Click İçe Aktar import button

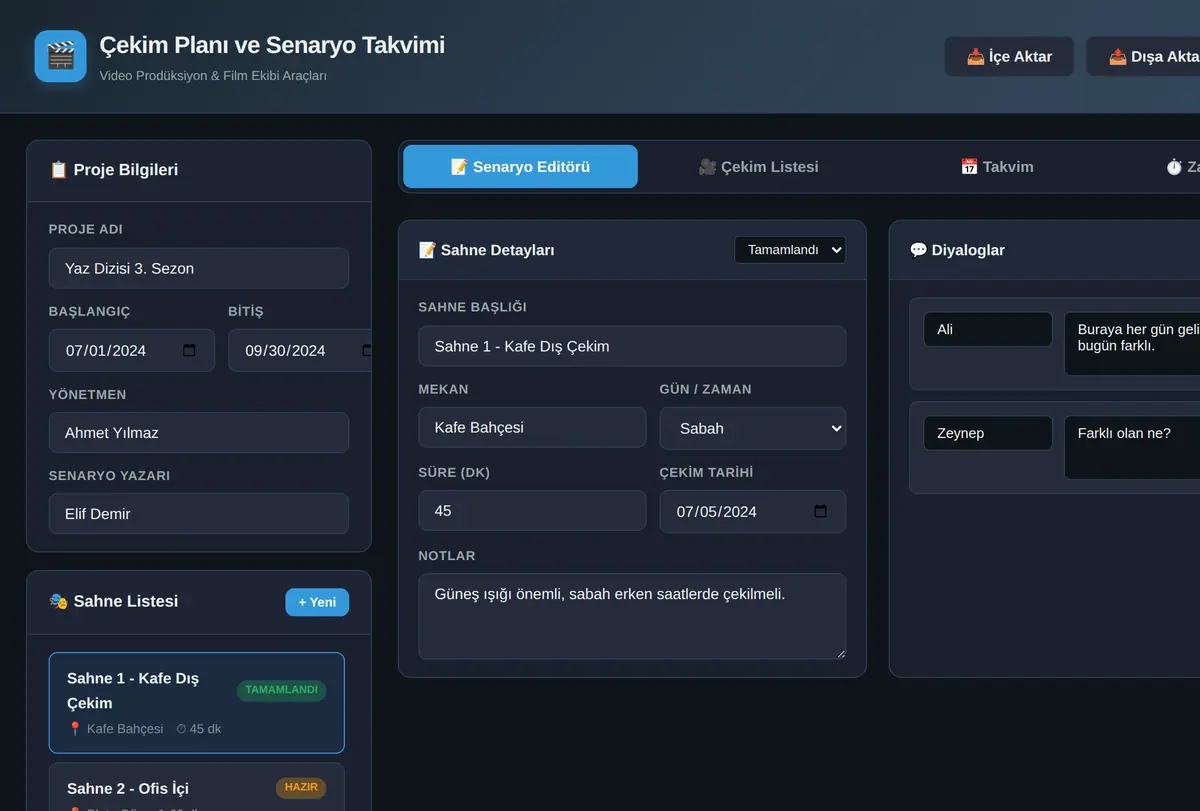[x=1009, y=57]
